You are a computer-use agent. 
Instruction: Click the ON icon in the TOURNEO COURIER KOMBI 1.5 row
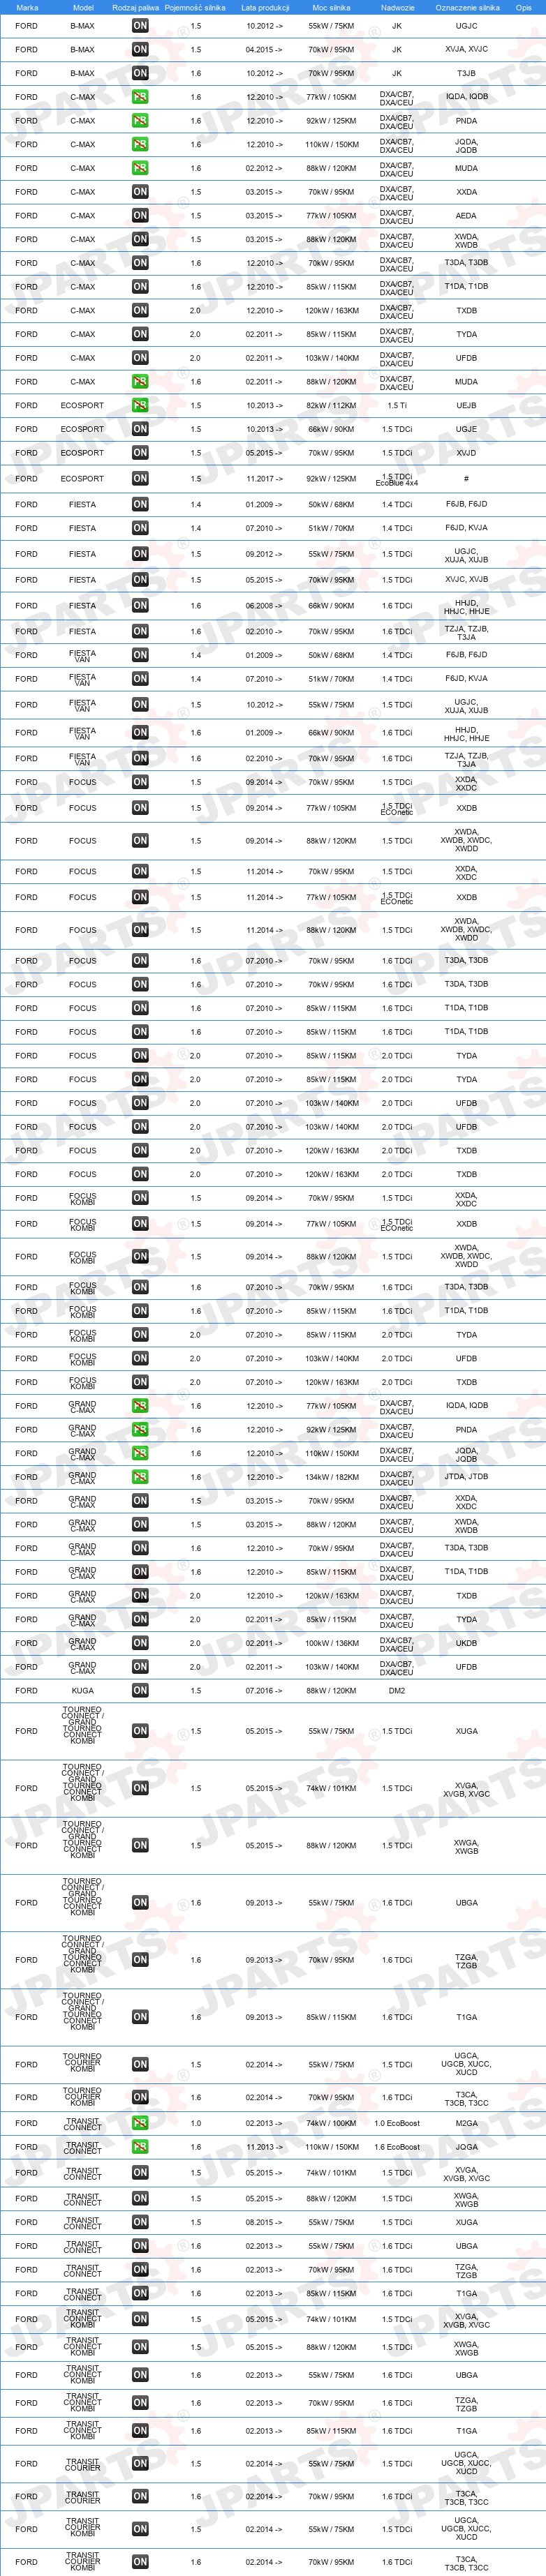(140, 2064)
